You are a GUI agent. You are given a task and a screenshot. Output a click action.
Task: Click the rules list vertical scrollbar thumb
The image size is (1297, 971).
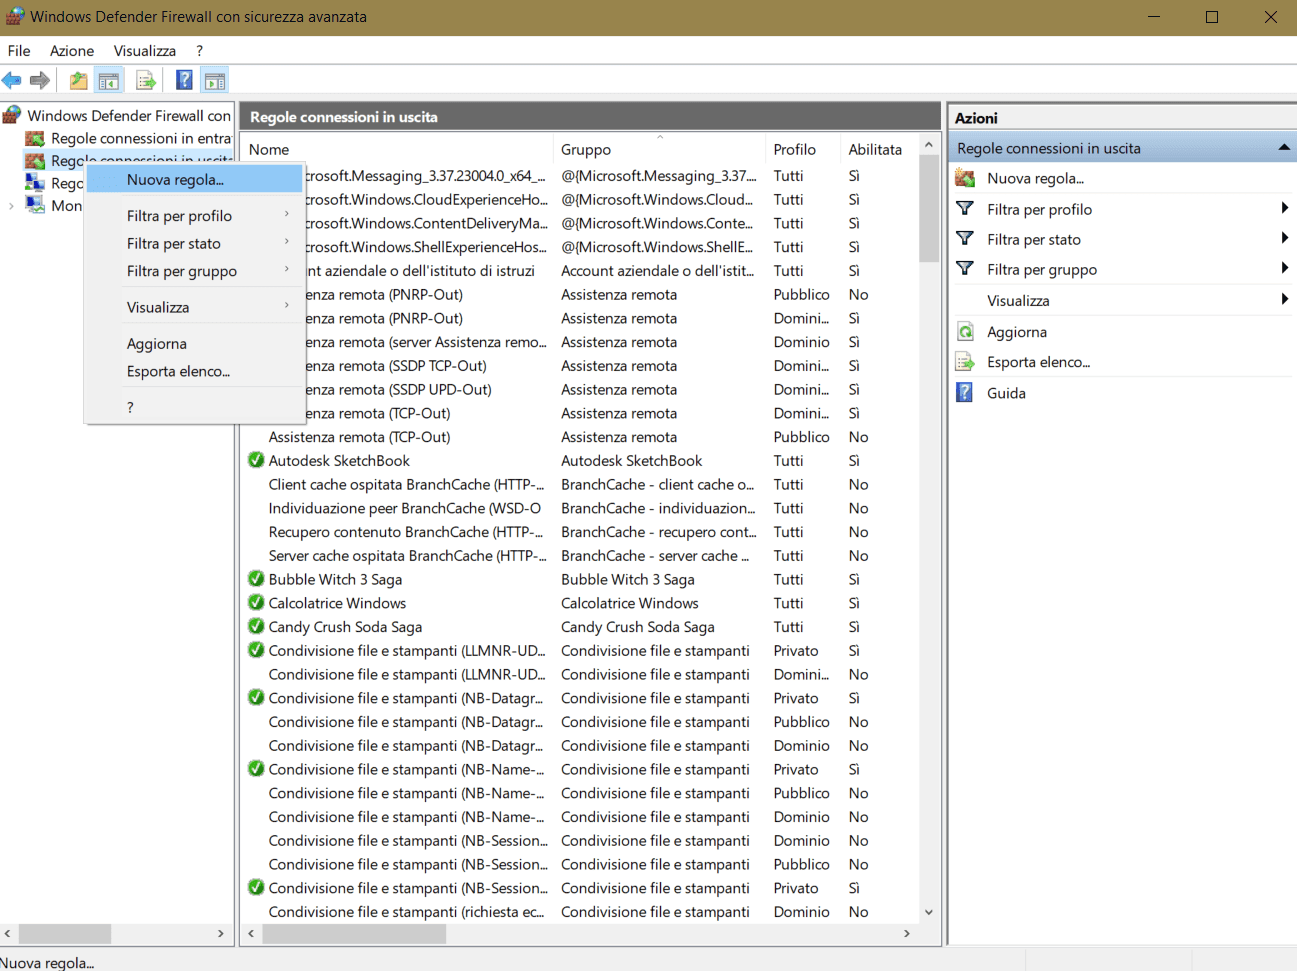coord(928,210)
